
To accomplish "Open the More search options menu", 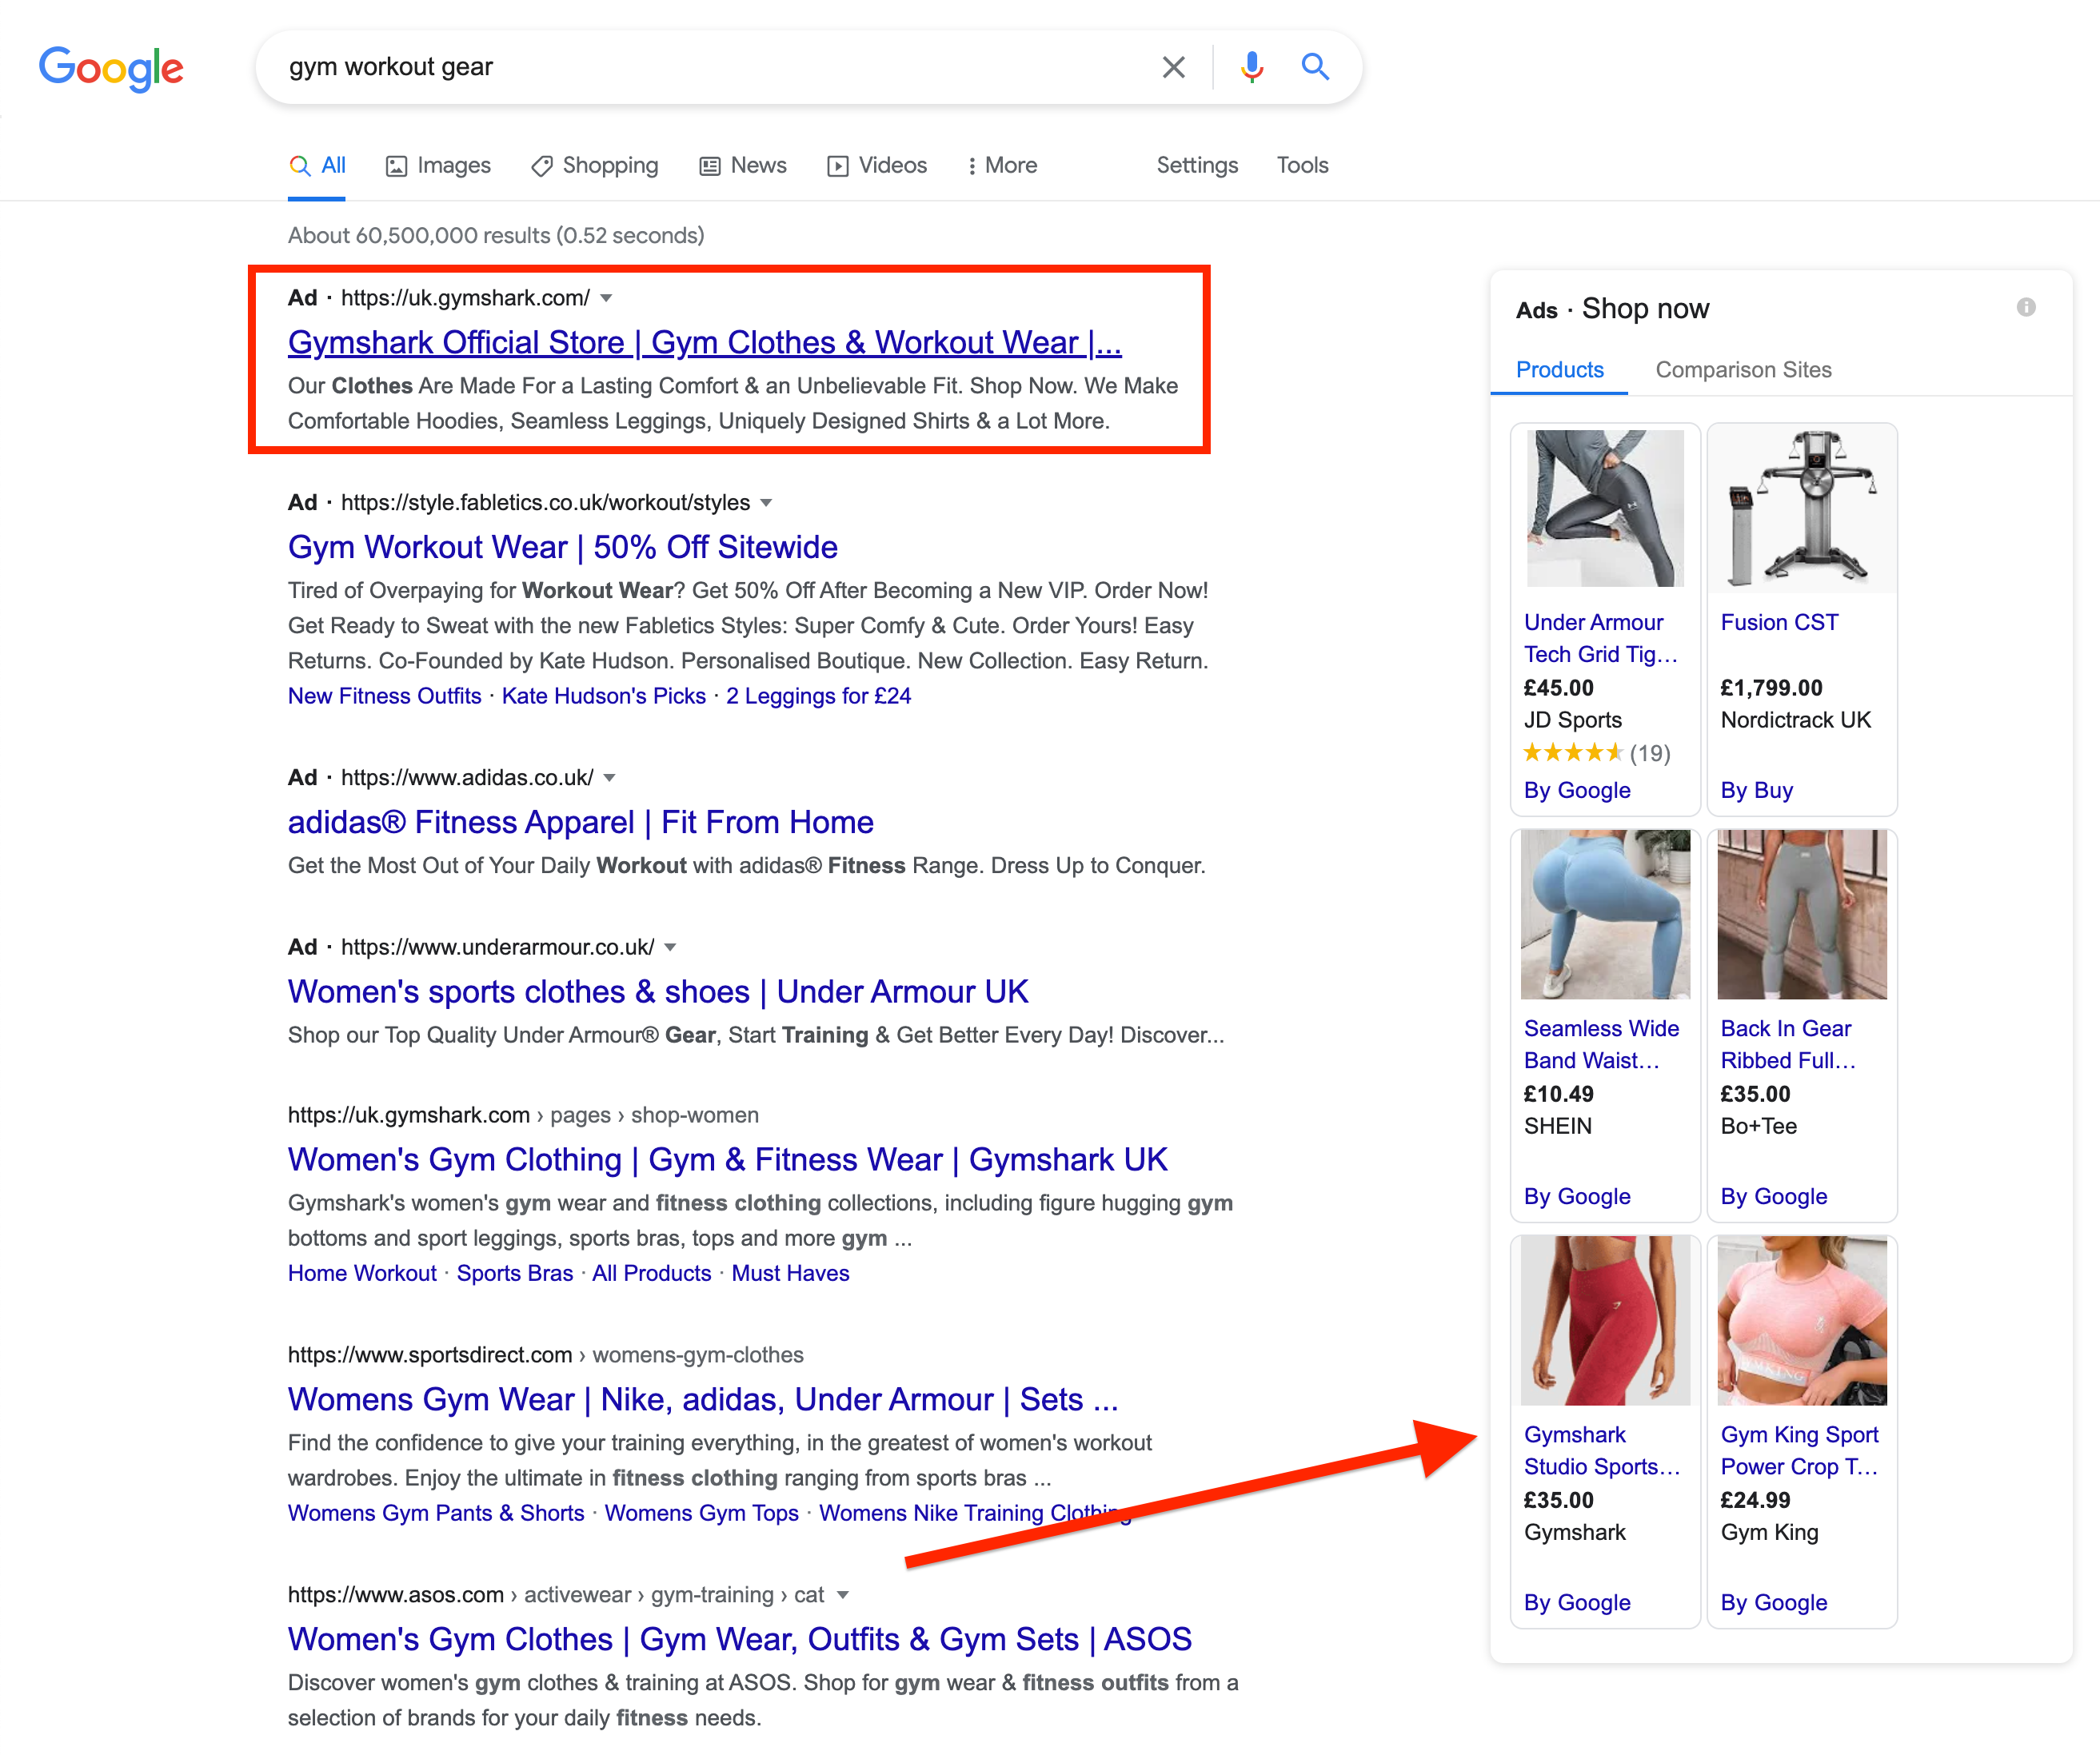I will click(1002, 166).
